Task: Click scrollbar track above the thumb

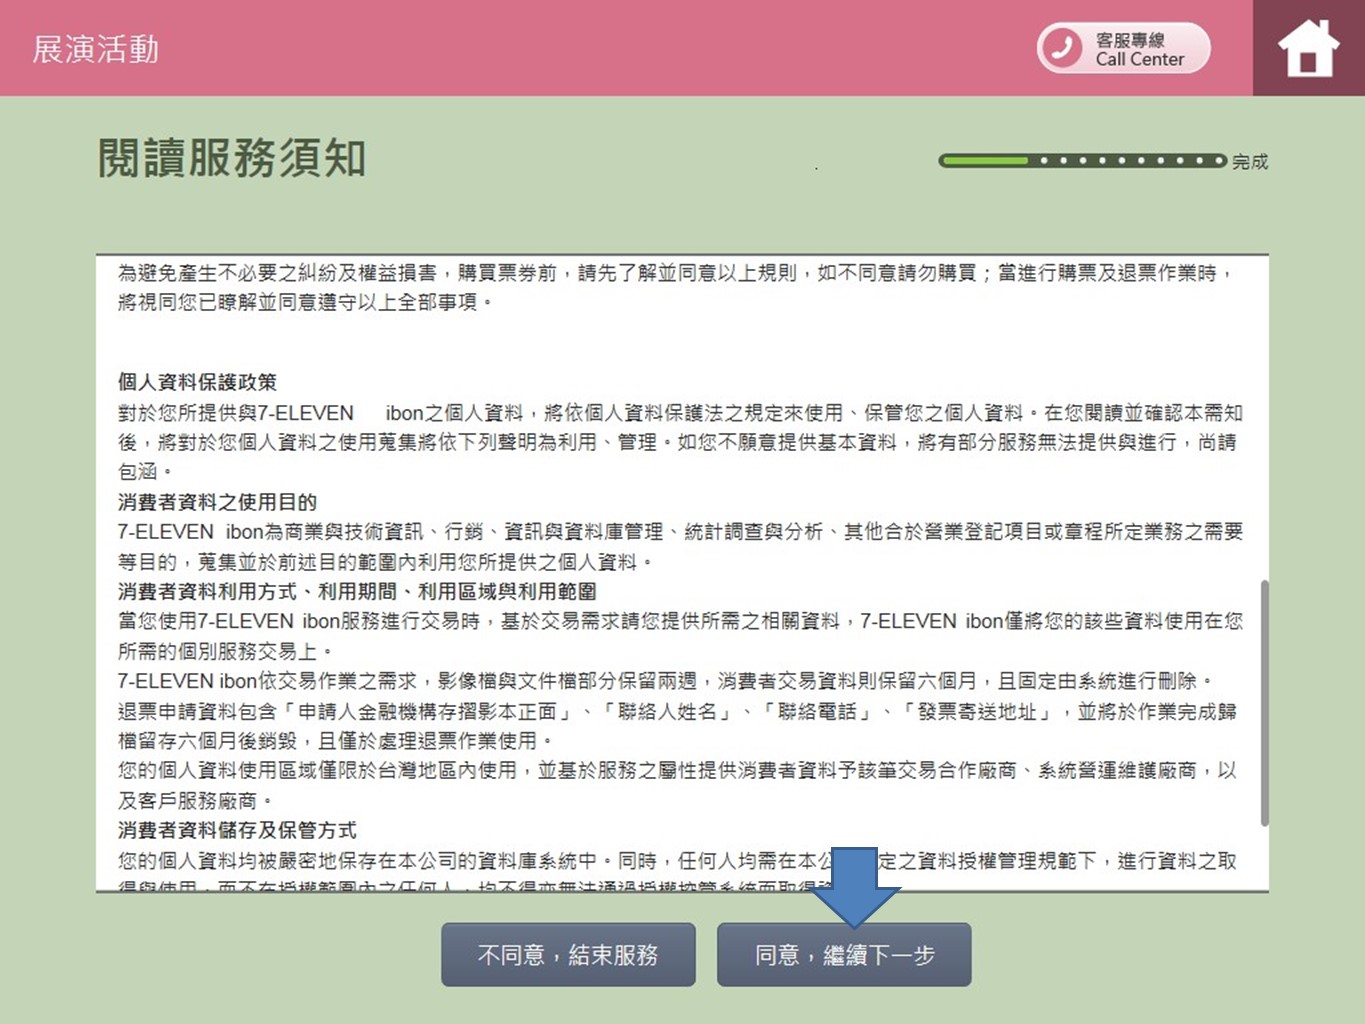Action: pyautogui.click(x=1264, y=420)
